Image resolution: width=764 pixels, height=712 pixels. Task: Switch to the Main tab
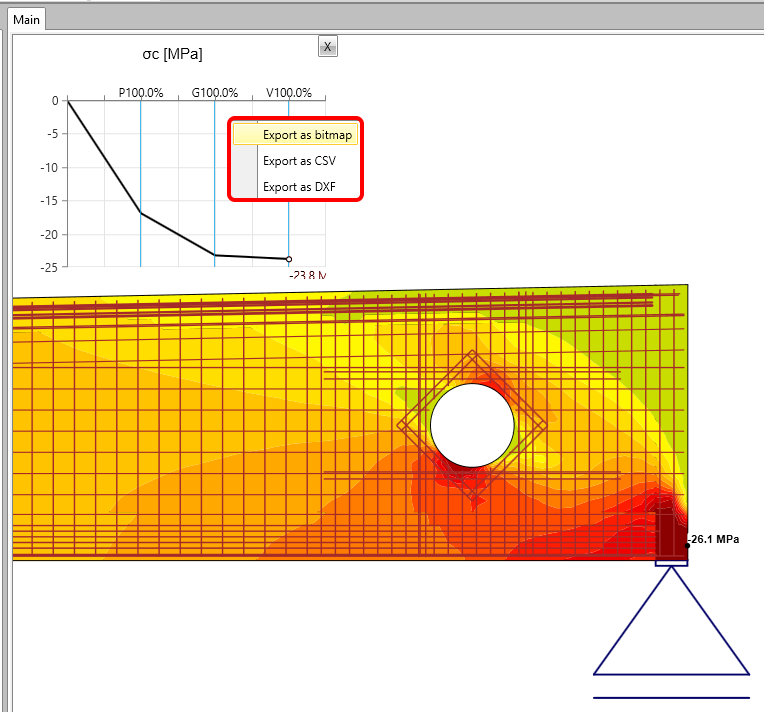coord(26,19)
